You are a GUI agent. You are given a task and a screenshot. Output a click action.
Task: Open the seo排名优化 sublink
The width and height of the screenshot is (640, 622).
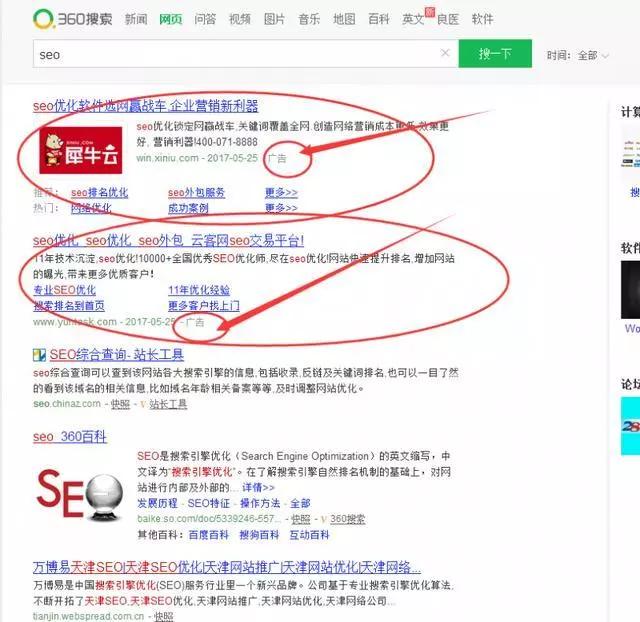tap(99, 193)
